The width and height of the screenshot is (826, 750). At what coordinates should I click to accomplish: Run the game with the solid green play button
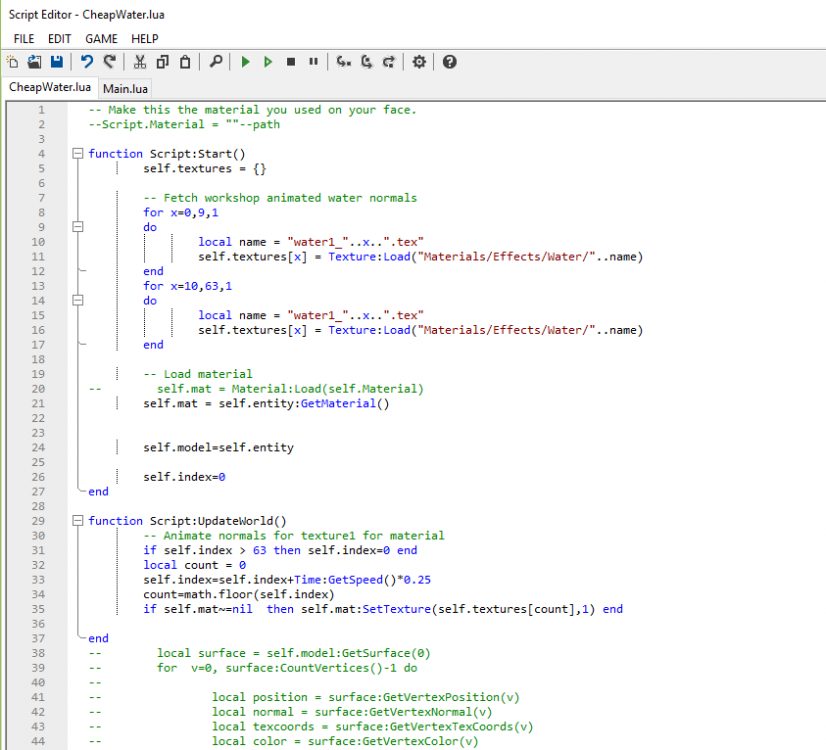(x=245, y=62)
